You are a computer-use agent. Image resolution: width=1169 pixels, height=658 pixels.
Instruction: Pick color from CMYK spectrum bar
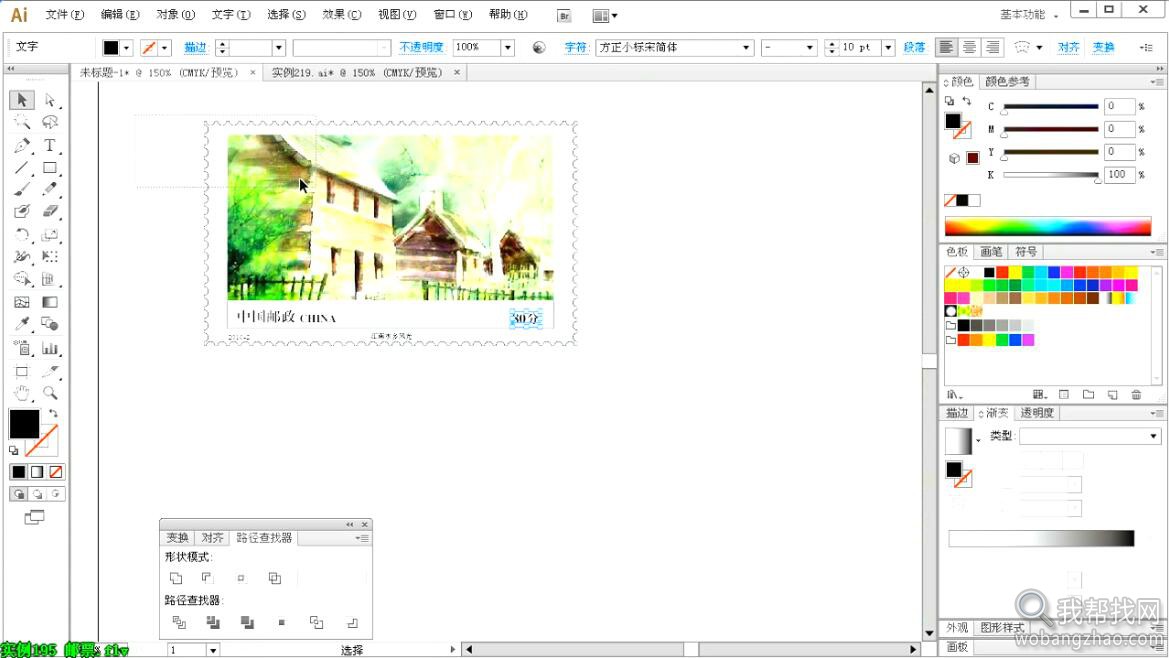pos(1047,226)
